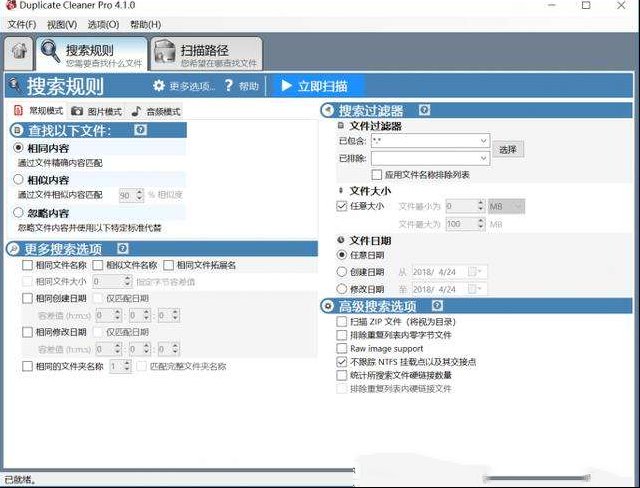The height and width of the screenshot is (488, 640).
Task: Click the document icon of 常规模式
Action: click(18, 111)
